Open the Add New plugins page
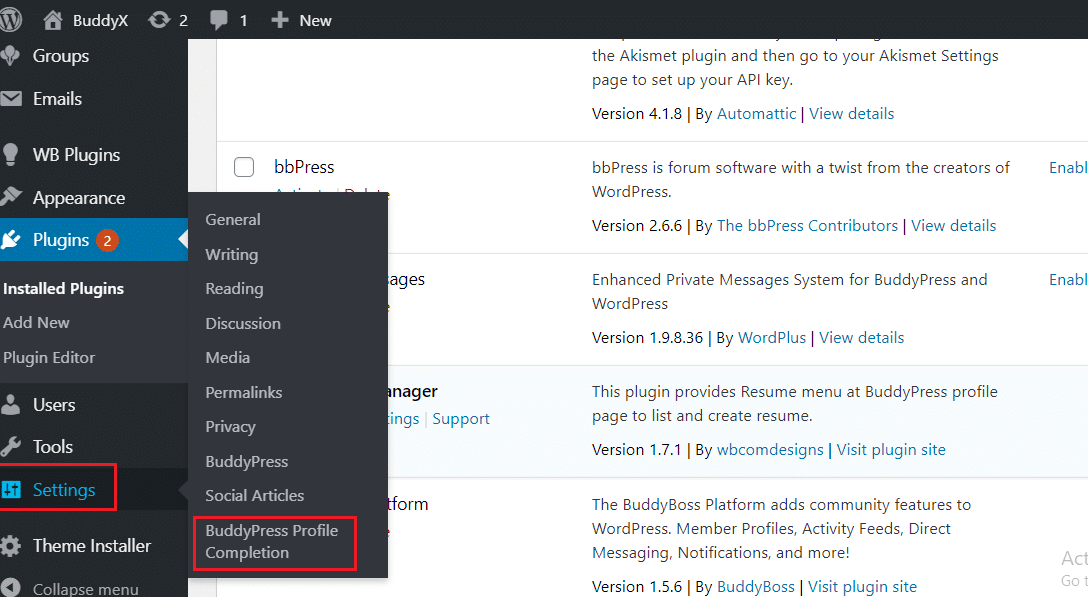 (x=36, y=323)
